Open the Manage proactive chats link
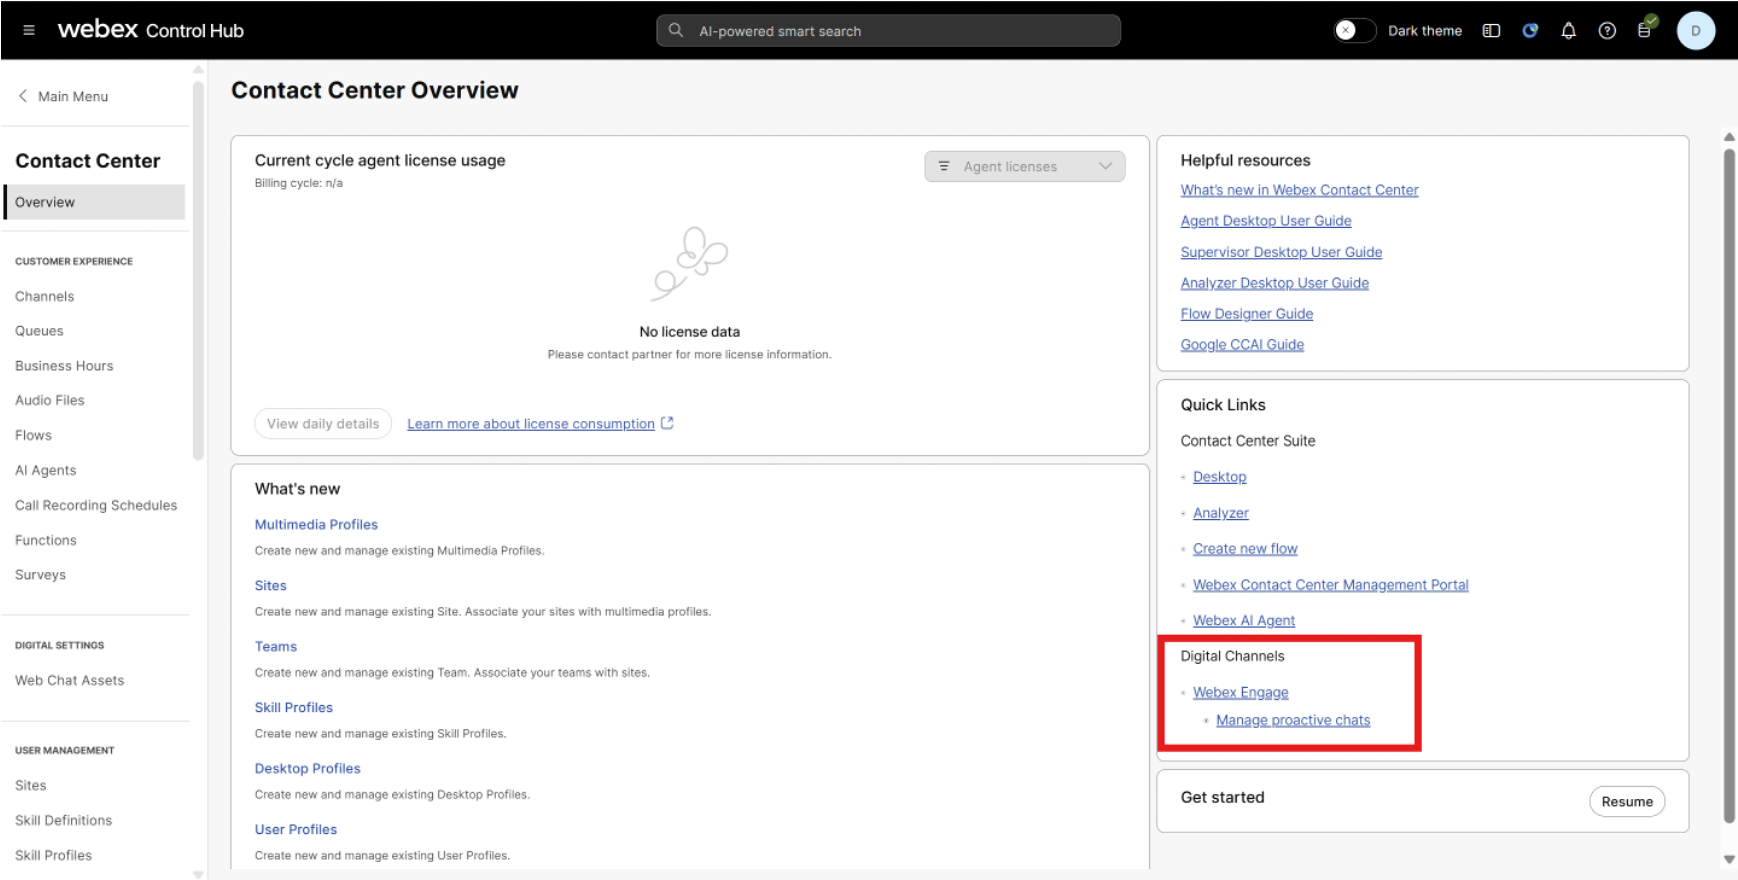The height and width of the screenshot is (880, 1738). 1293,720
